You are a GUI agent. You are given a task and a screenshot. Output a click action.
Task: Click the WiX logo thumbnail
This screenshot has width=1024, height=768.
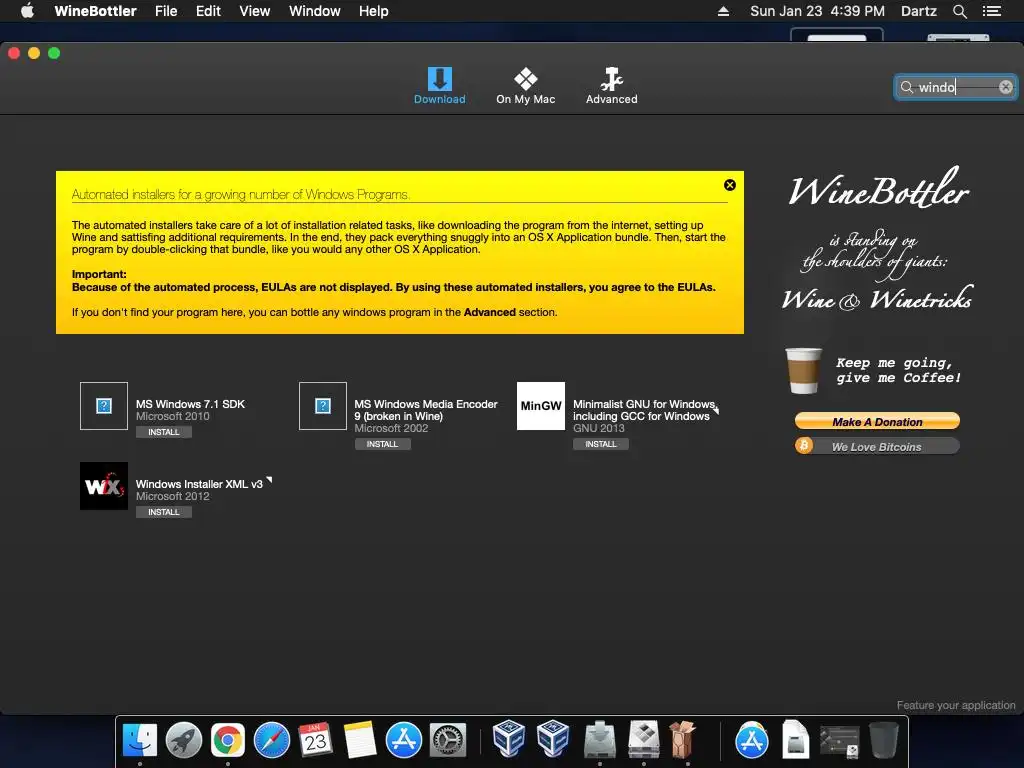104,486
